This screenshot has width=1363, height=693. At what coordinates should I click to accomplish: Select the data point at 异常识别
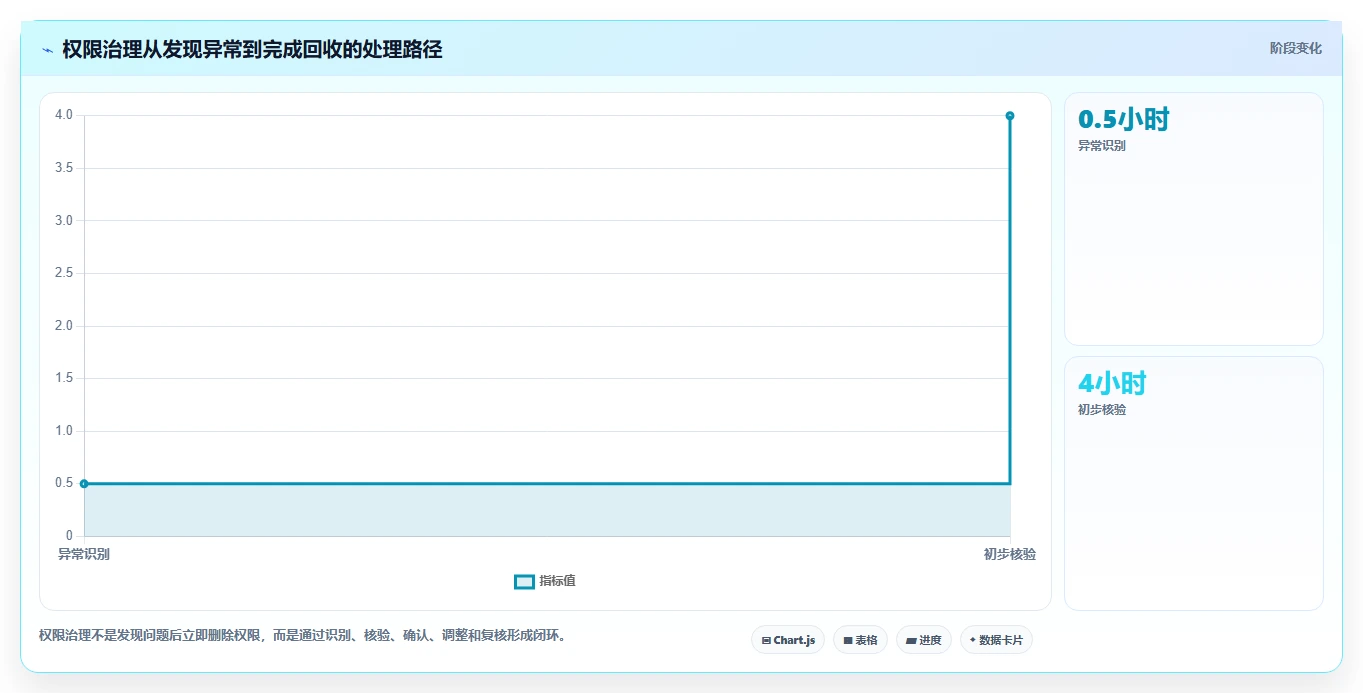pos(84,484)
